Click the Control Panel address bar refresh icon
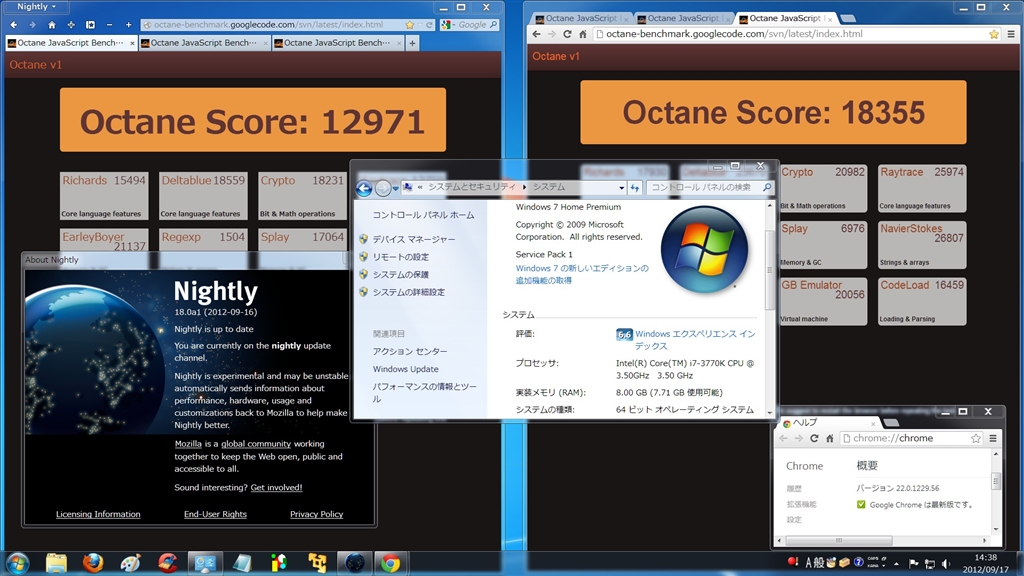 634,187
